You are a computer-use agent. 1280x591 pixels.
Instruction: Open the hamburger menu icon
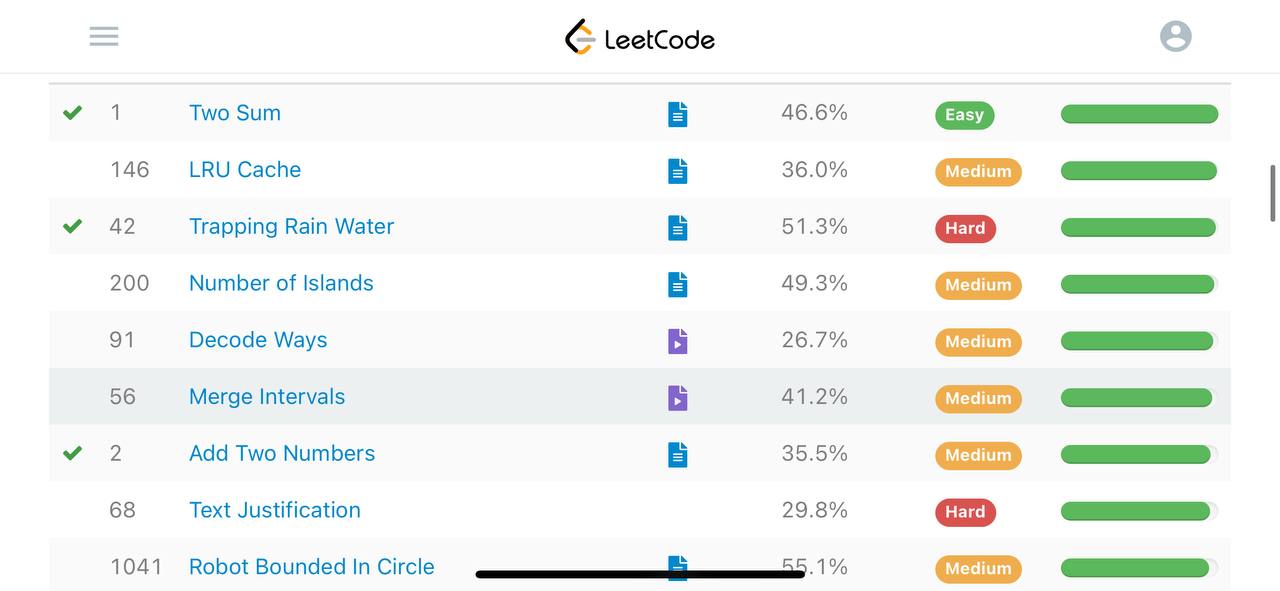click(104, 36)
